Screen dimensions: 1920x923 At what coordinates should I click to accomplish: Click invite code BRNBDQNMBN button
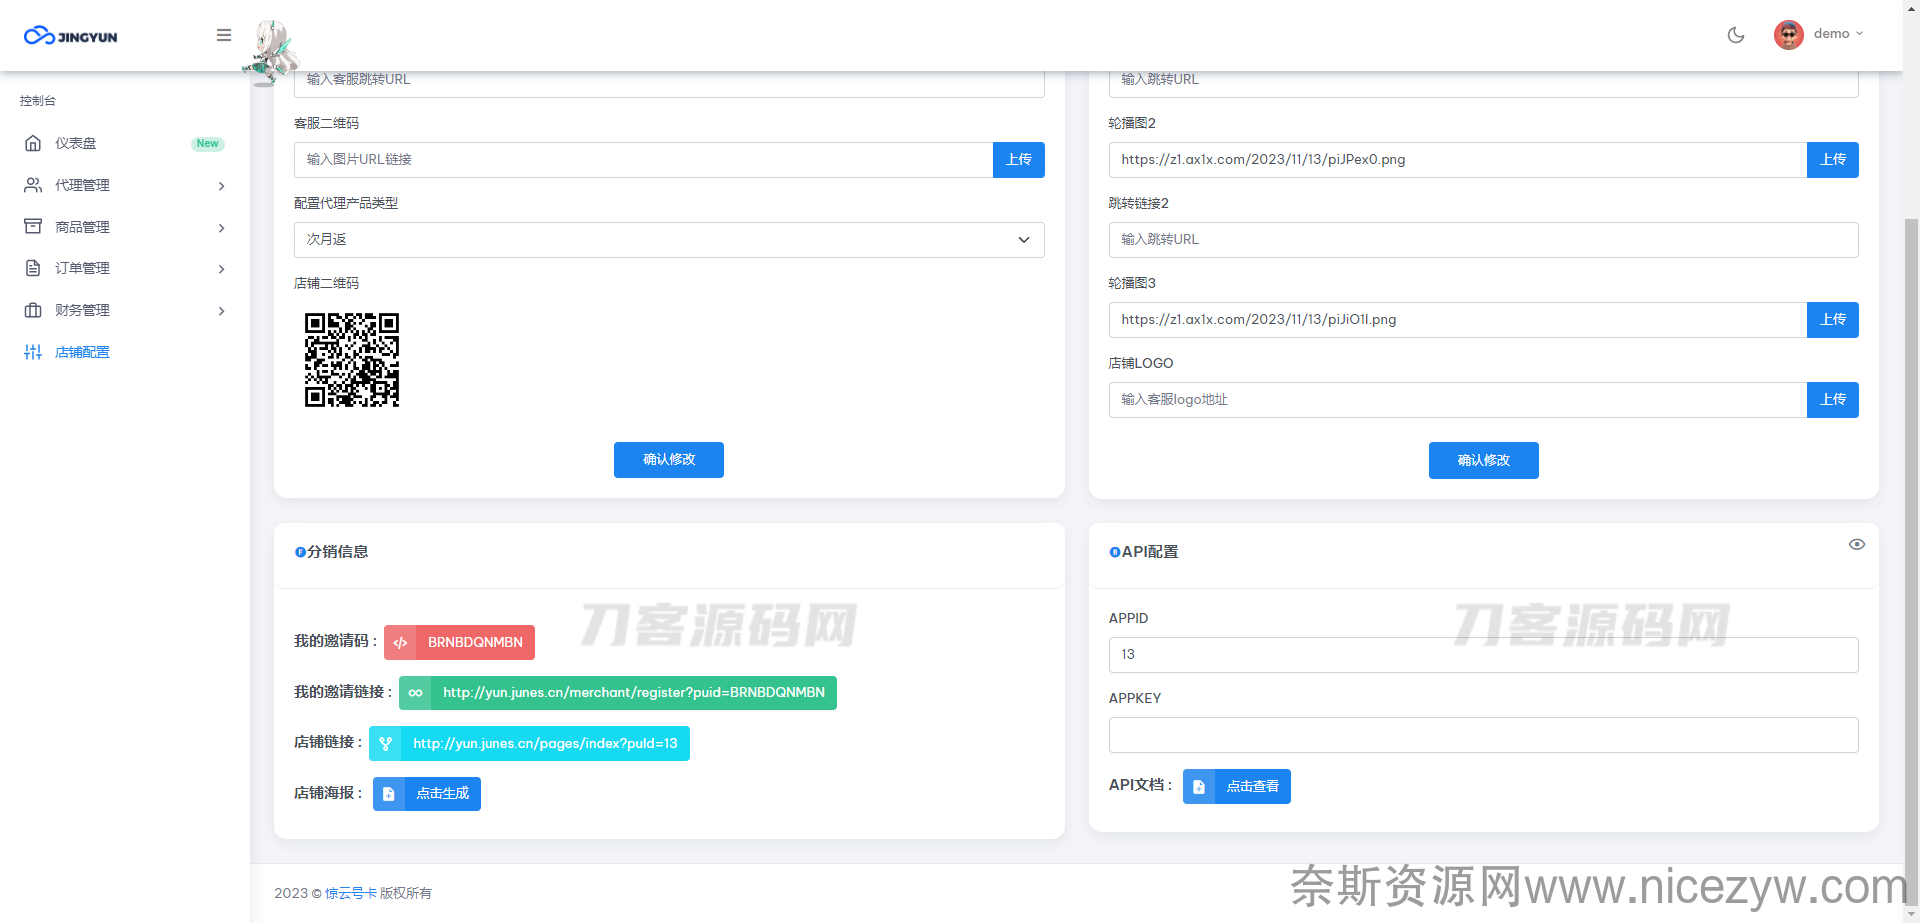(459, 642)
